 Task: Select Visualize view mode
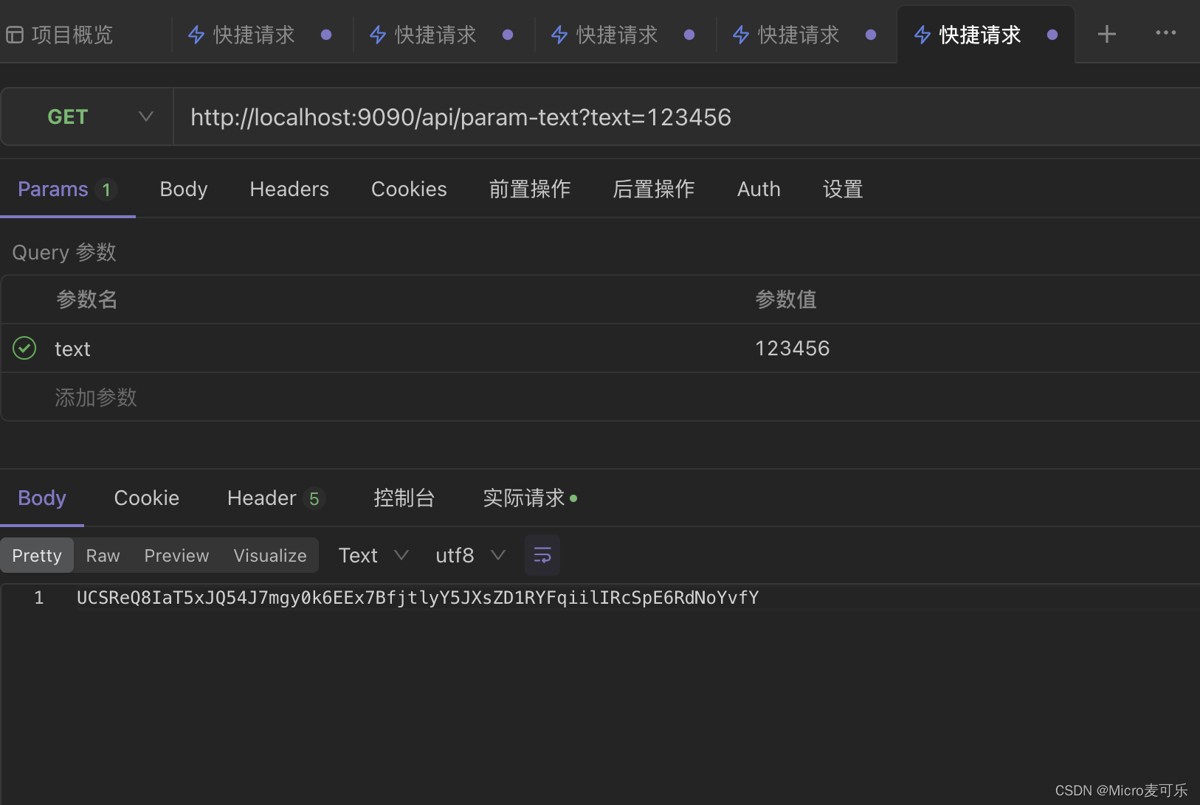tap(270, 555)
